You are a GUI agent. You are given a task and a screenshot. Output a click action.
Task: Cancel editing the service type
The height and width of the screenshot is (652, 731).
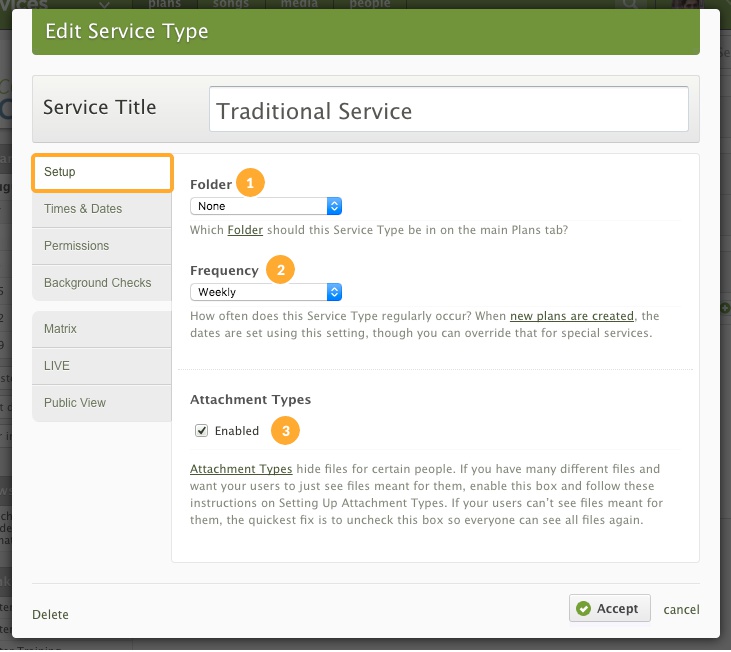(681, 610)
